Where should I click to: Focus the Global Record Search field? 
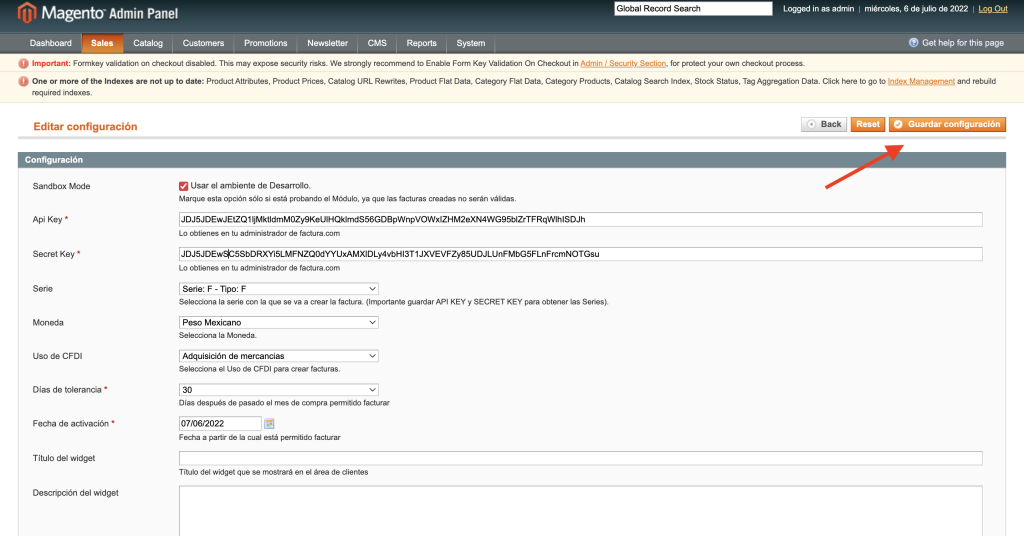coord(693,8)
